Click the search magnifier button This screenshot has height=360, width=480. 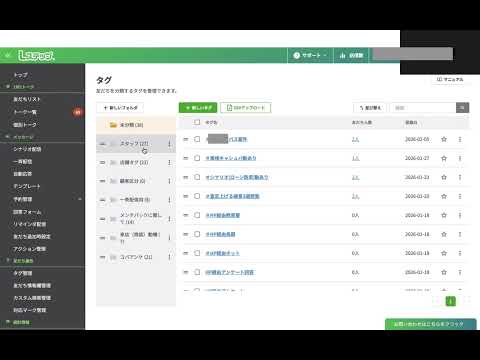pyautogui.click(x=462, y=108)
